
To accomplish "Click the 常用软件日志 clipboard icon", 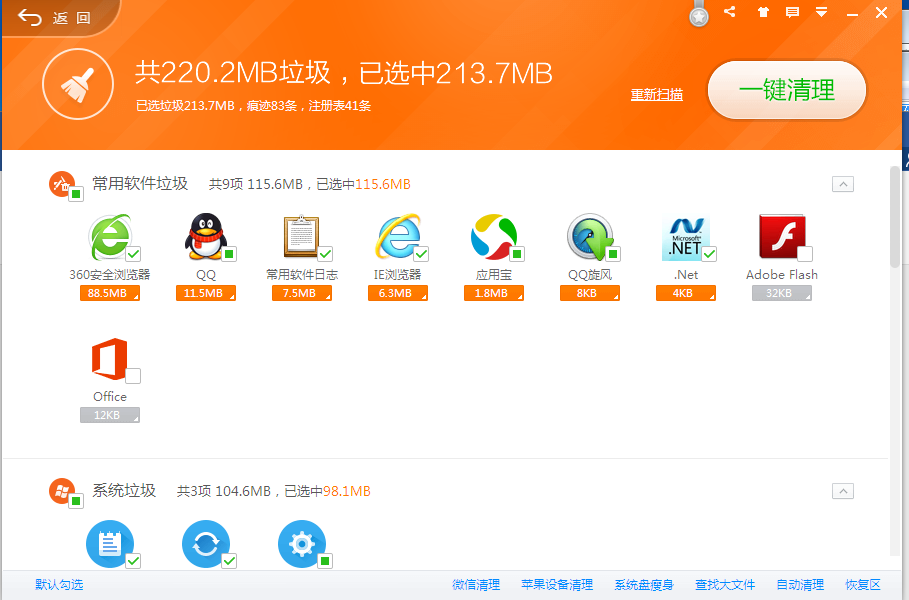I will point(301,237).
